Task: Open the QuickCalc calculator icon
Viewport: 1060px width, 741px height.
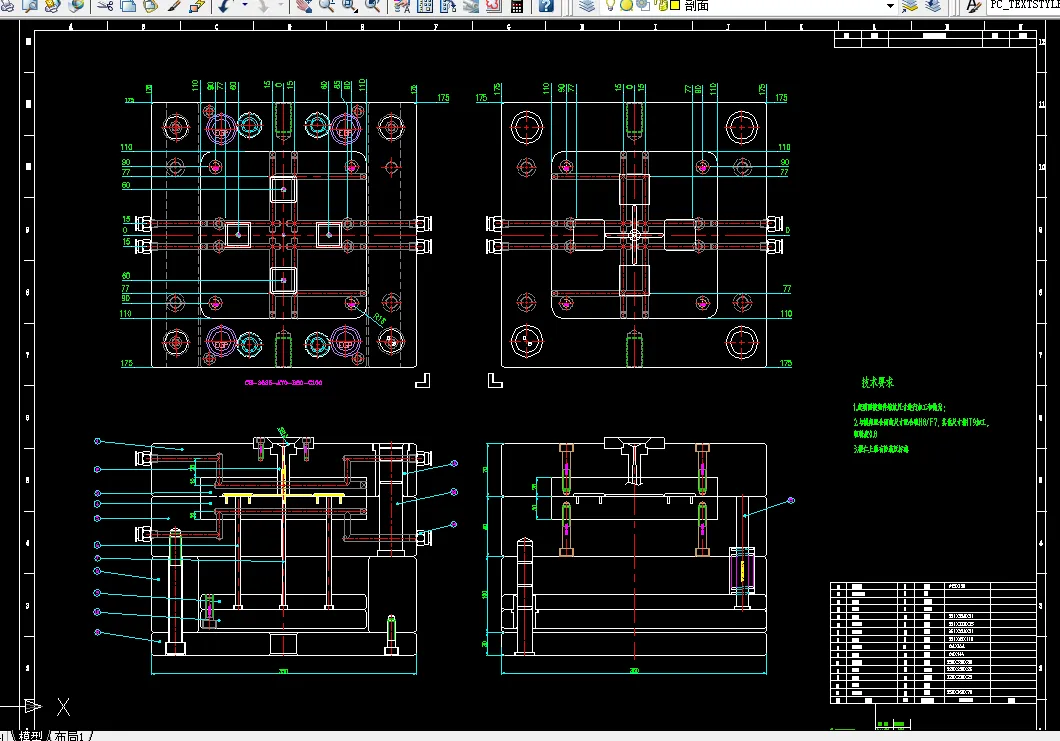Action: pyautogui.click(x=516, y=5)
